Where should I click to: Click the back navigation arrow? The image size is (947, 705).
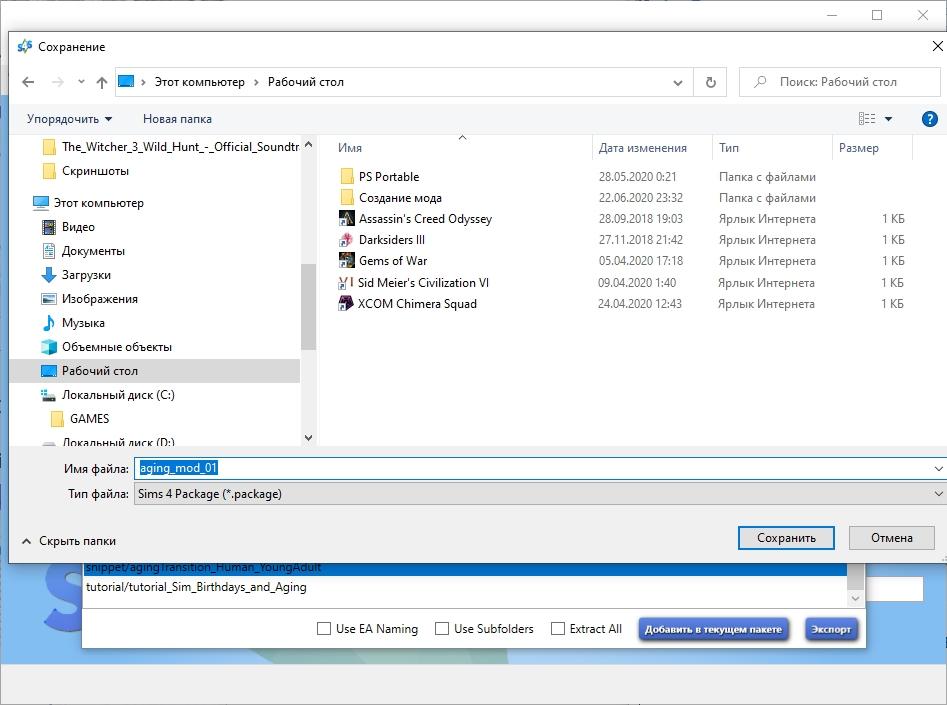pyautogui.click(x=29, y=82)
